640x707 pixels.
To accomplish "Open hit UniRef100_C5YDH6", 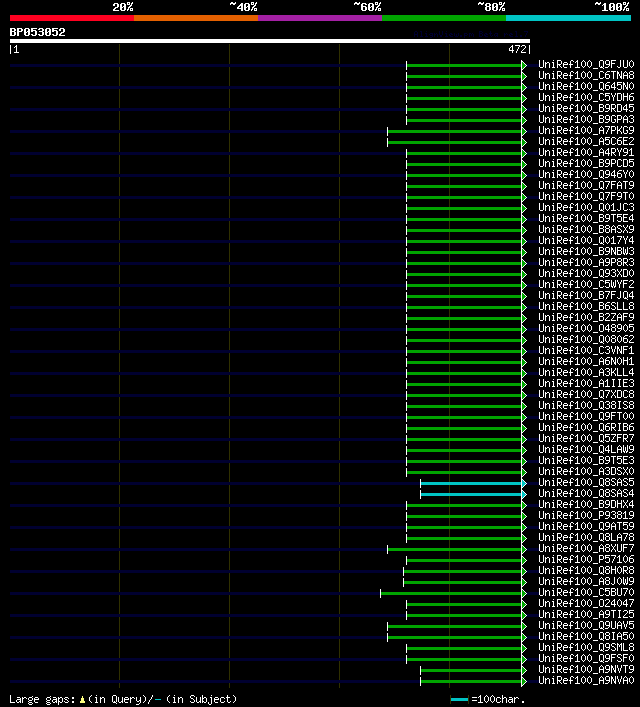I will (586, 97).
